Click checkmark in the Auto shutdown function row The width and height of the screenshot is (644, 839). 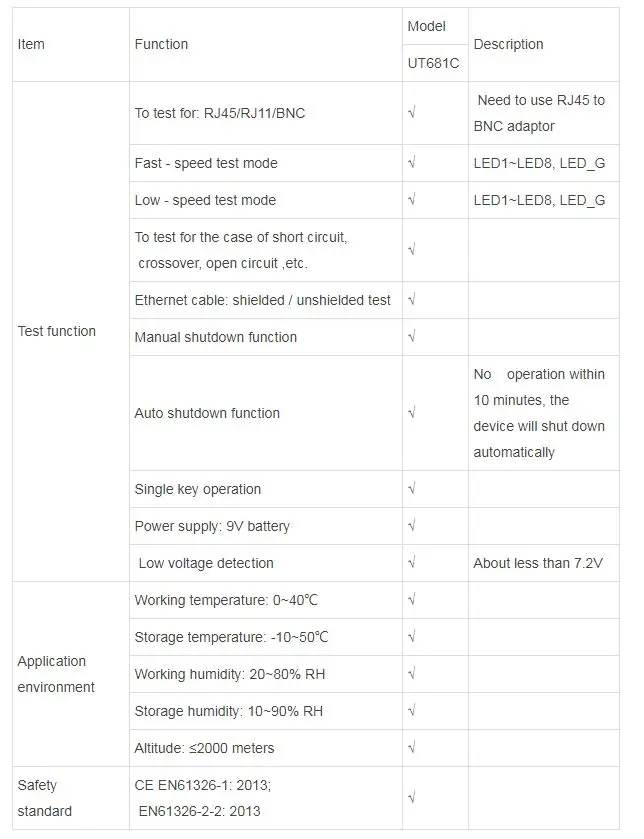(x=412, y=412)
